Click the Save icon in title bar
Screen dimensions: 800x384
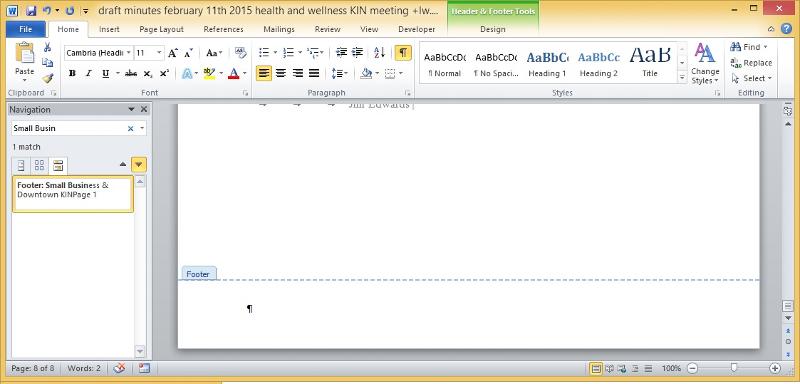pos(31,10)
